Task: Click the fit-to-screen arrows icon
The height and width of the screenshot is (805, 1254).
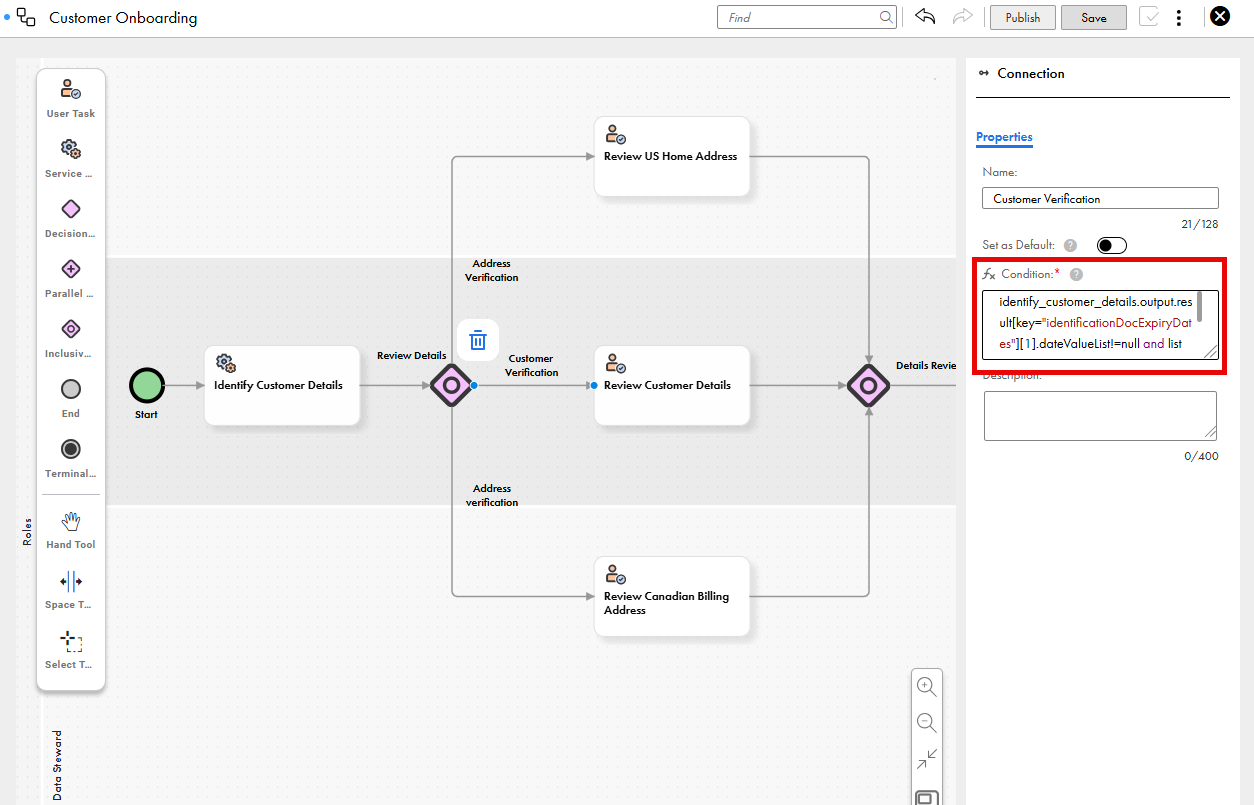Action: coord(926,759)
